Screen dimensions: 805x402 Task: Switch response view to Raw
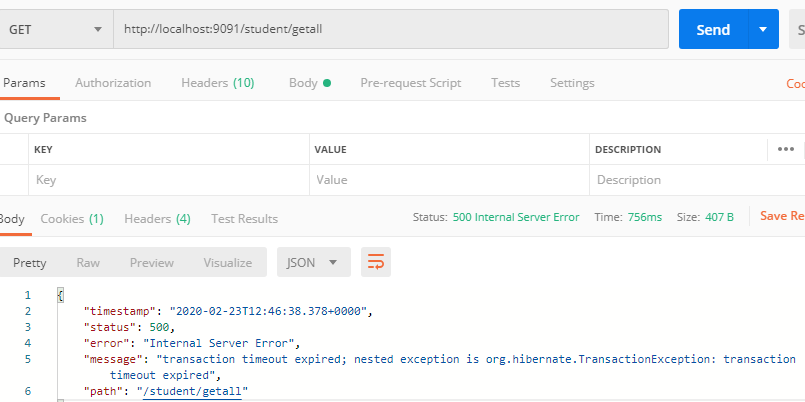pyautogui.click(x=88, y=262)
